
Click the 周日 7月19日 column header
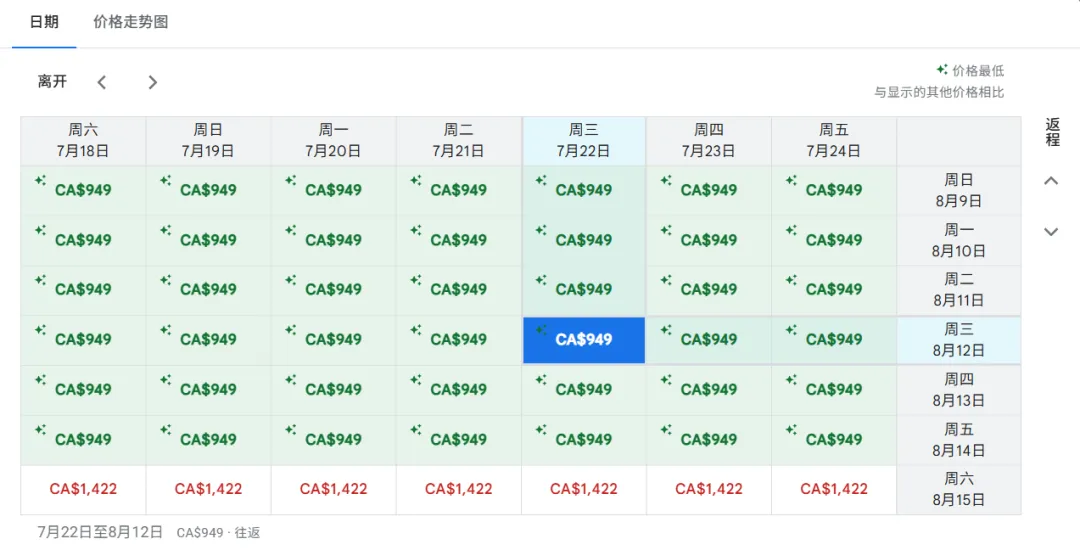[209, 140]
